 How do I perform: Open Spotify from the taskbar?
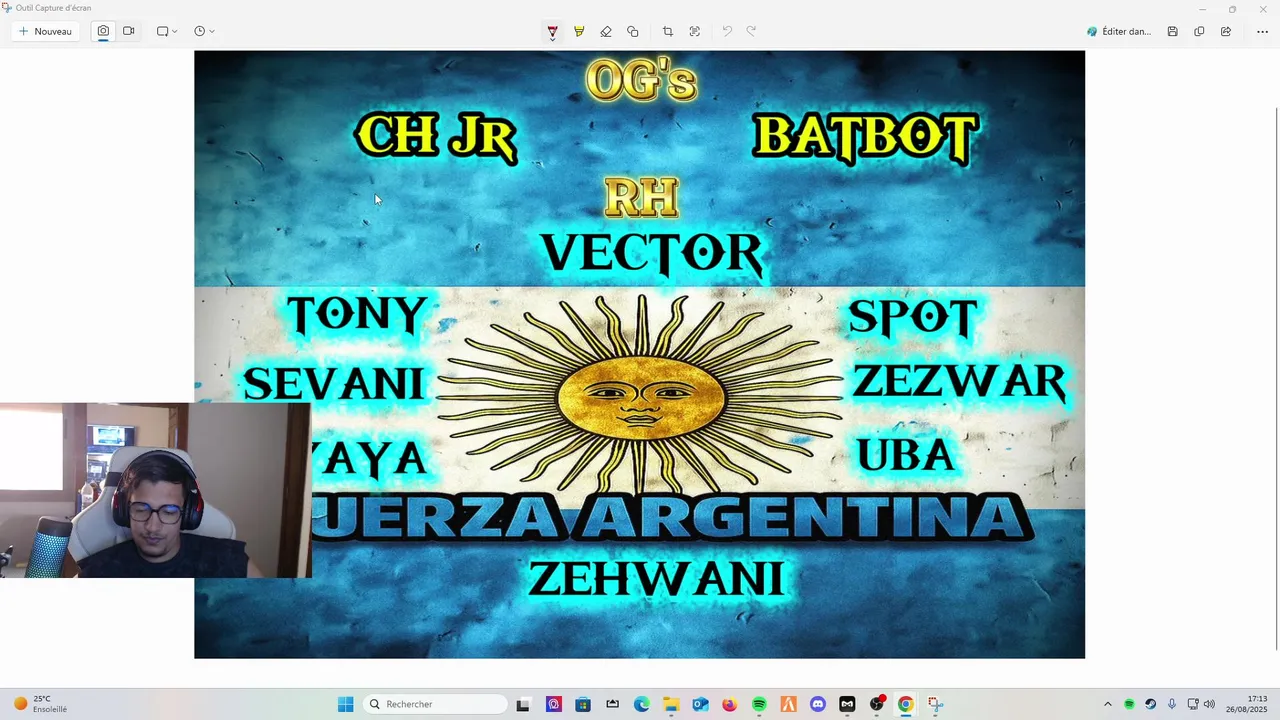click(759, 704)
